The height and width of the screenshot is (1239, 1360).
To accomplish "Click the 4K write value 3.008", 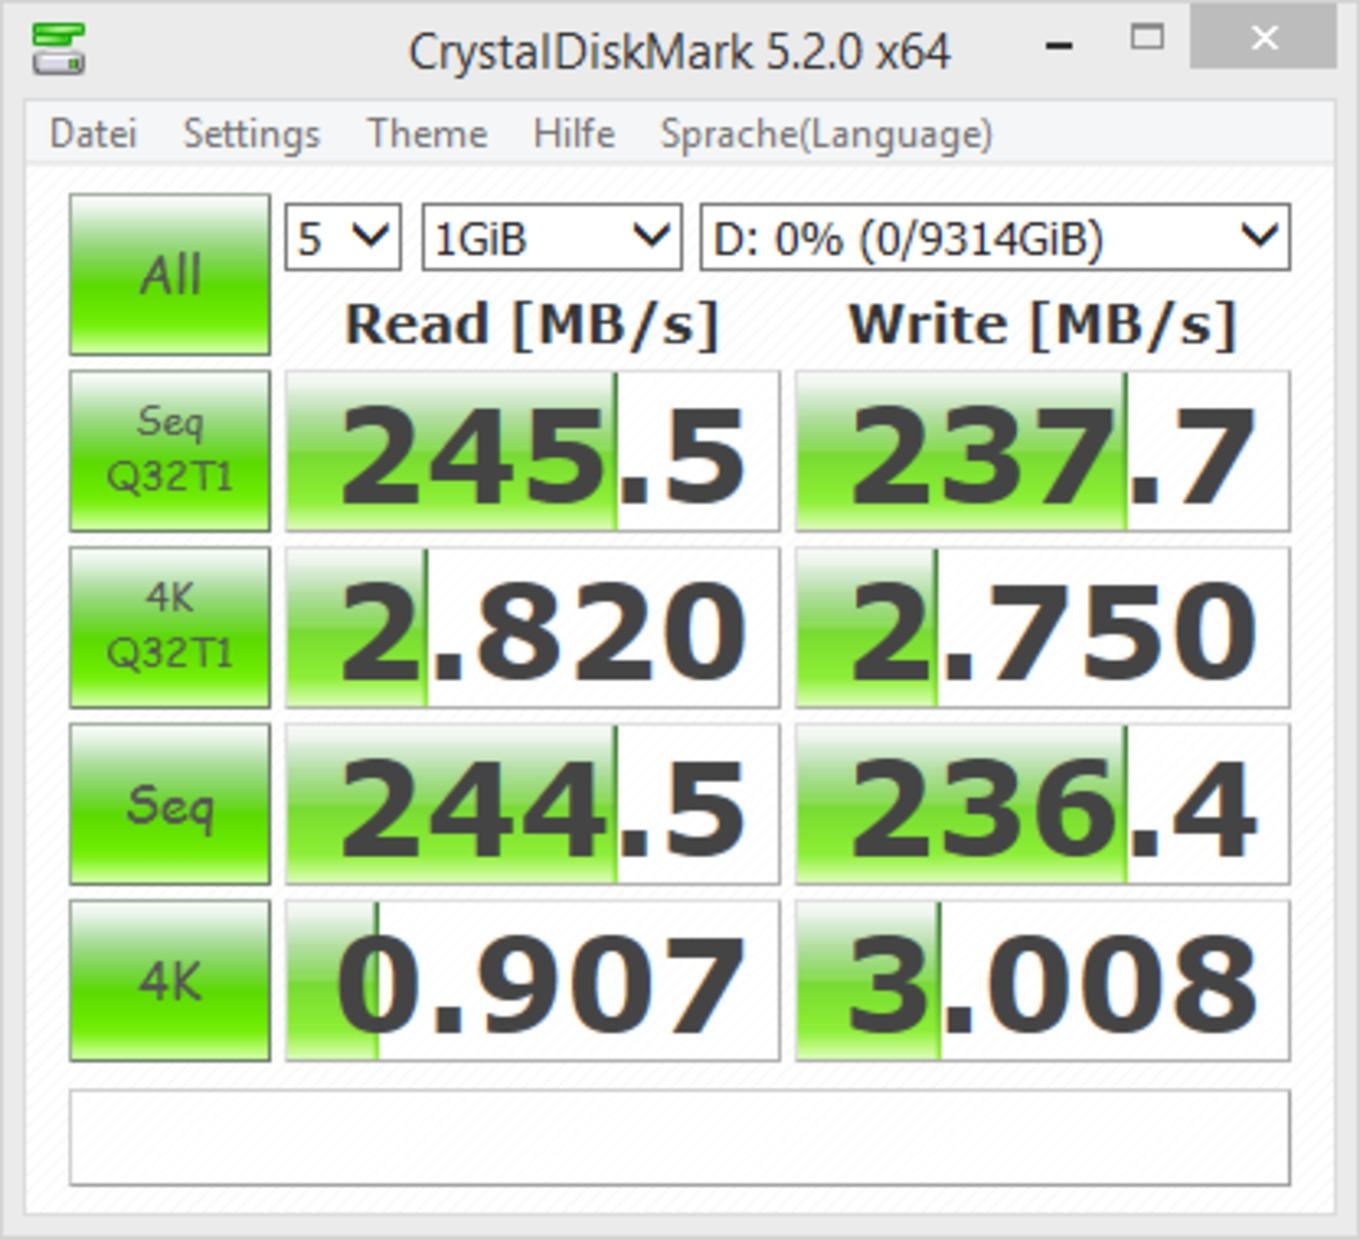I will click(1042, 981).
